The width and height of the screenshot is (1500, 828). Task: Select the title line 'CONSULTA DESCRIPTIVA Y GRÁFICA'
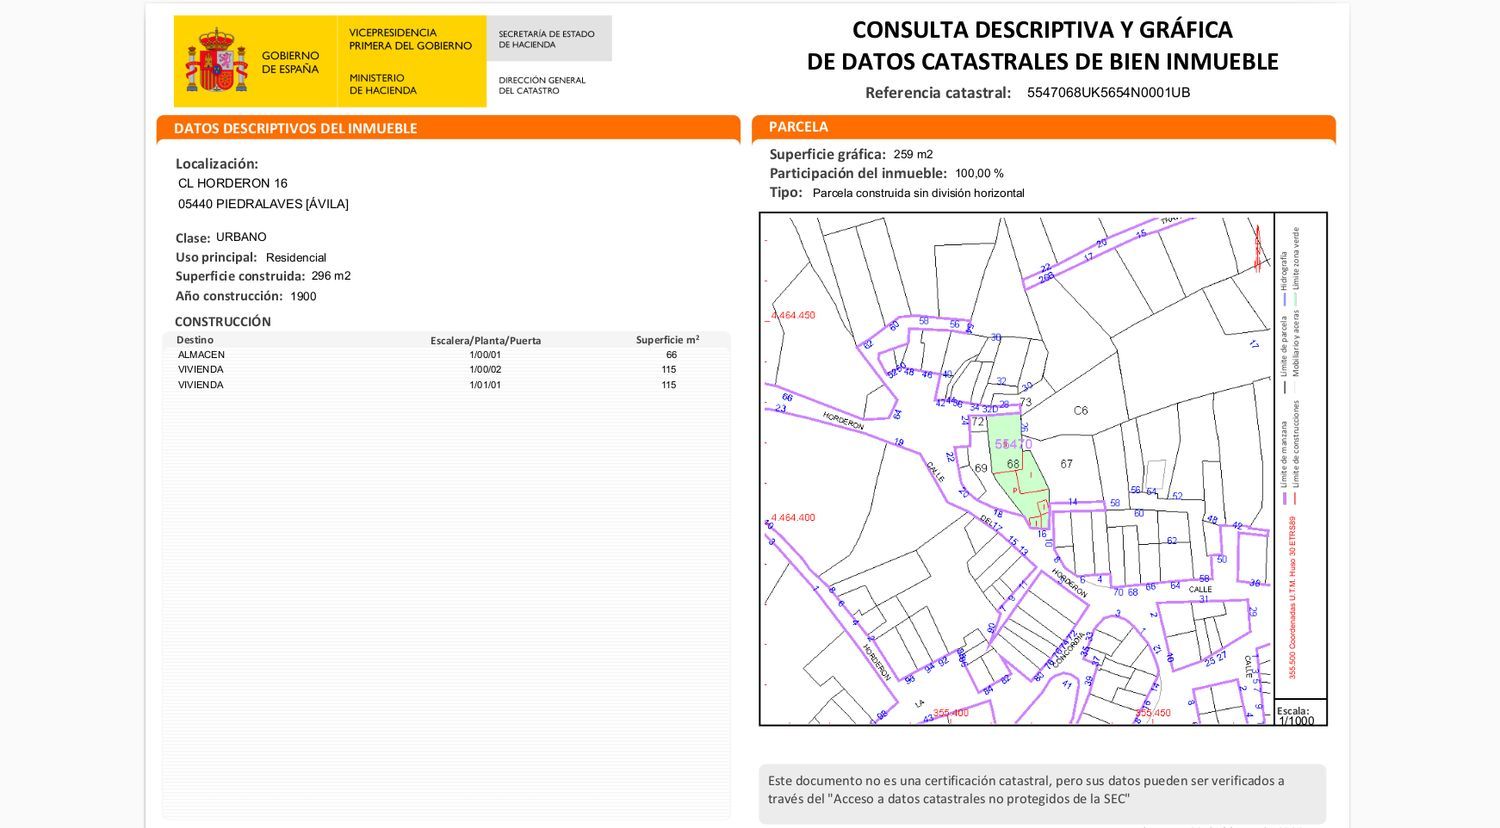click(1042, 30)
